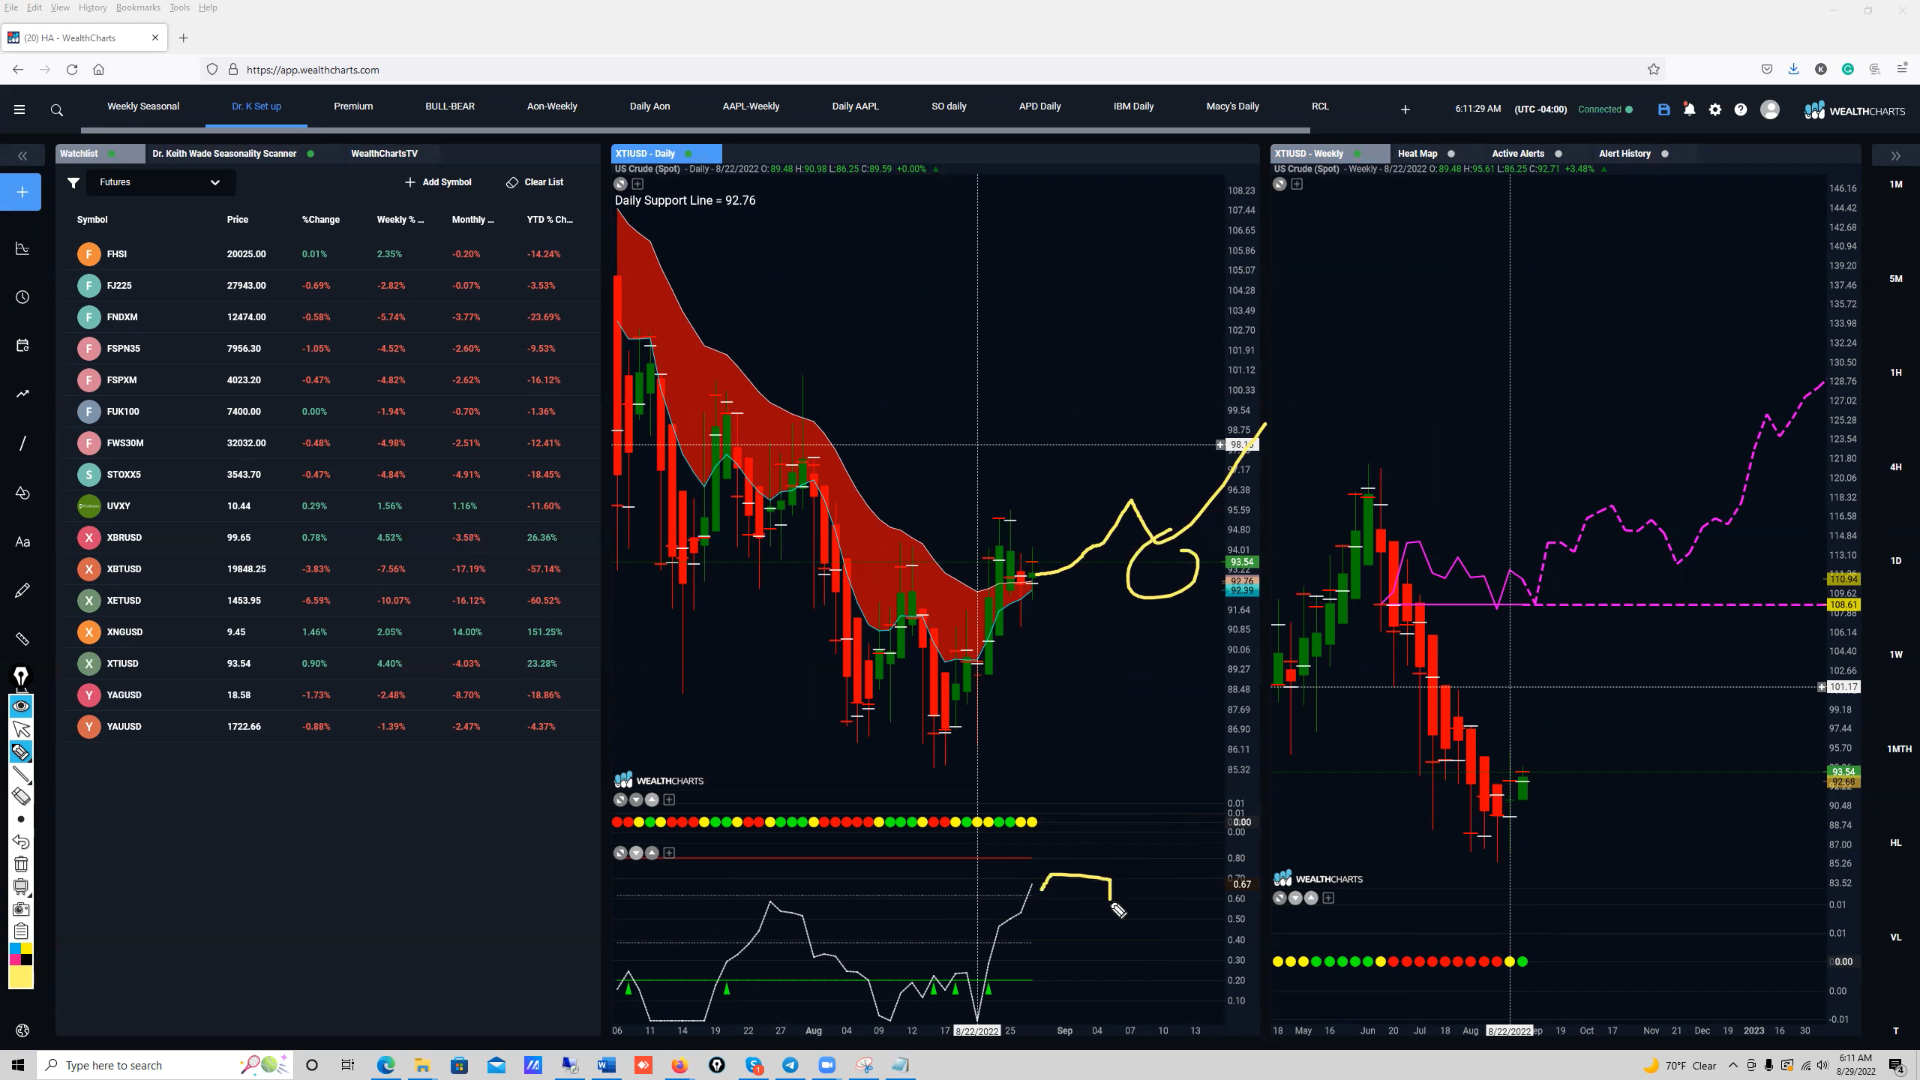1920x1080 pixels.
Task: Expand the right panel with double chevron
Action: pos(1895,156)
